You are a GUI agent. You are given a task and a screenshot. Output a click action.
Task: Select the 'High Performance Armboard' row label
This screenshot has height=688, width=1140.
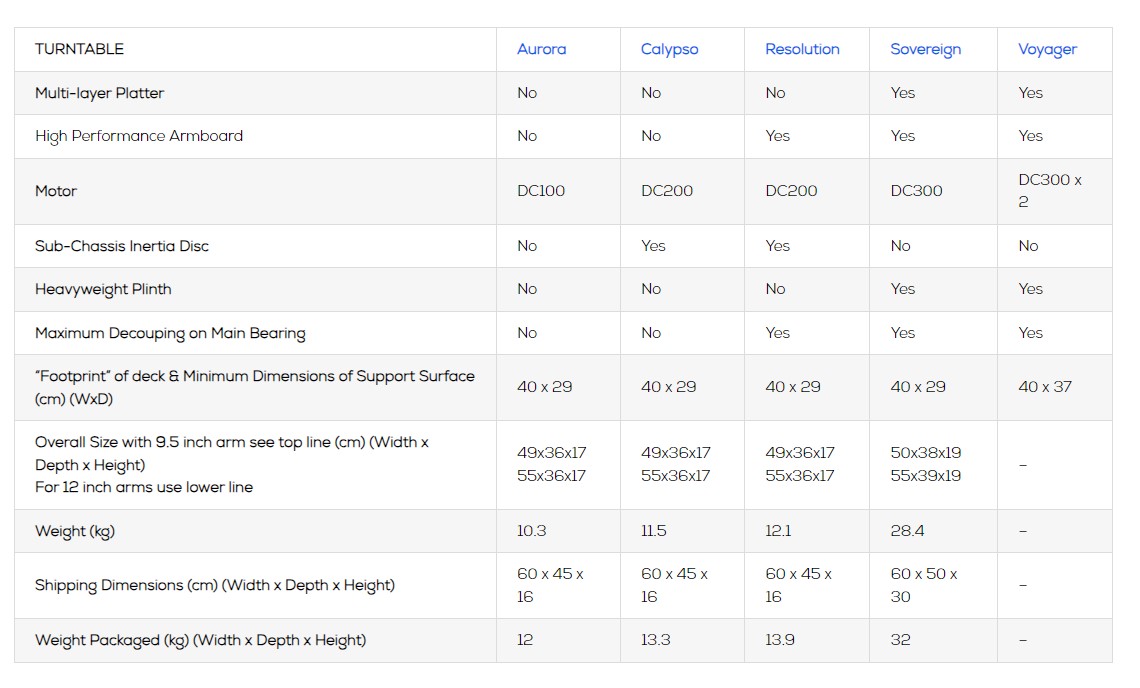(139, 136)
